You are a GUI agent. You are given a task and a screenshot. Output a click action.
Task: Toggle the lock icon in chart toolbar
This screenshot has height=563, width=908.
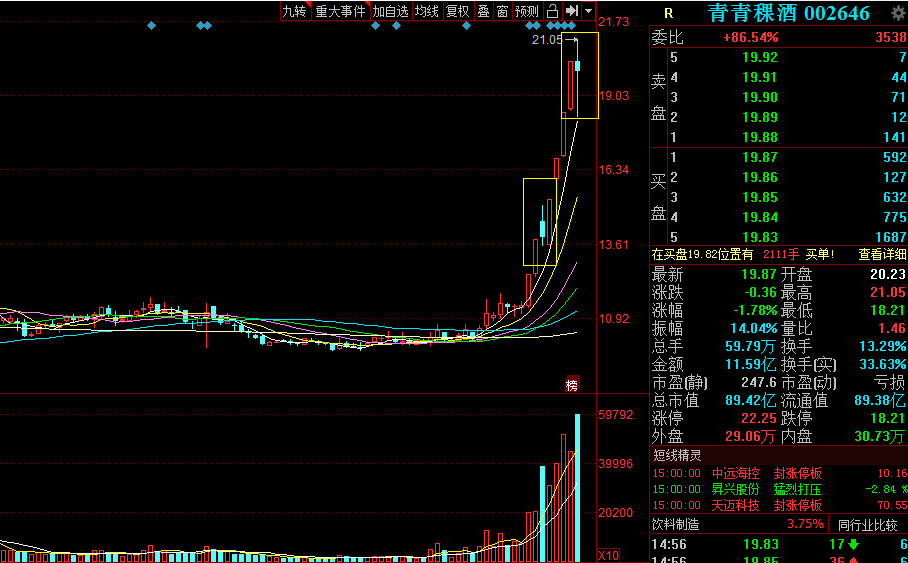552,11
